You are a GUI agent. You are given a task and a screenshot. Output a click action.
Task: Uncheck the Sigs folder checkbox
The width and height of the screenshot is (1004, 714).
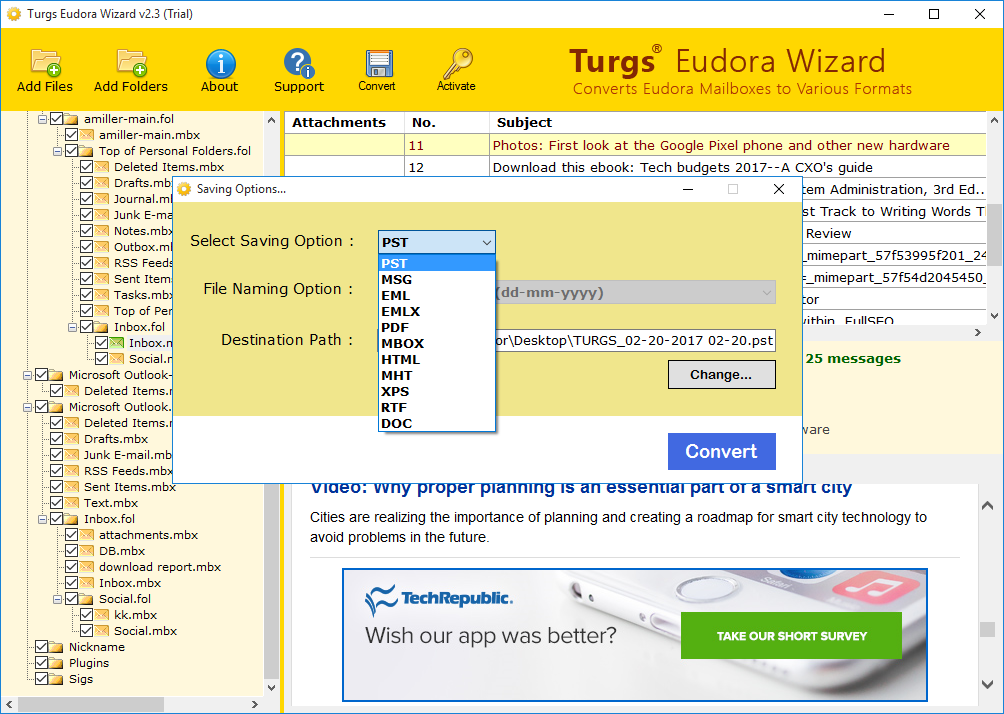coord(42,679)
